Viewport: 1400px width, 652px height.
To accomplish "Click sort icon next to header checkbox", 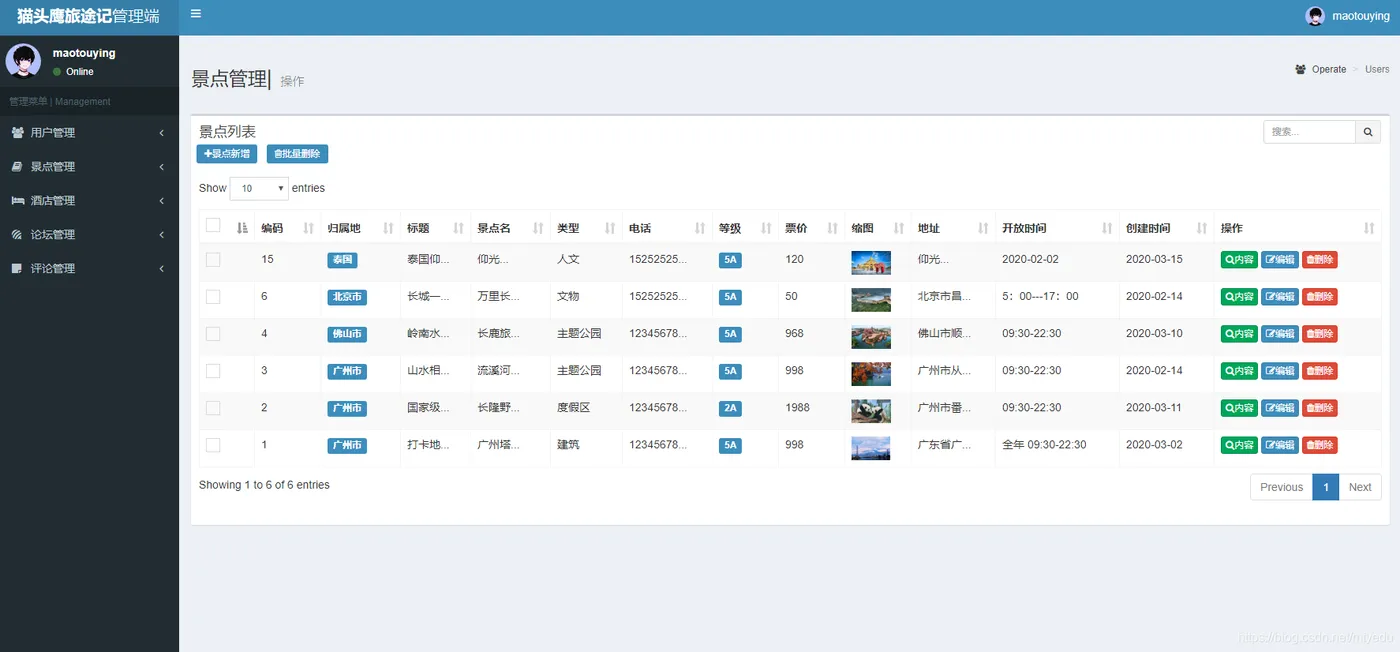I will (242, 228).
